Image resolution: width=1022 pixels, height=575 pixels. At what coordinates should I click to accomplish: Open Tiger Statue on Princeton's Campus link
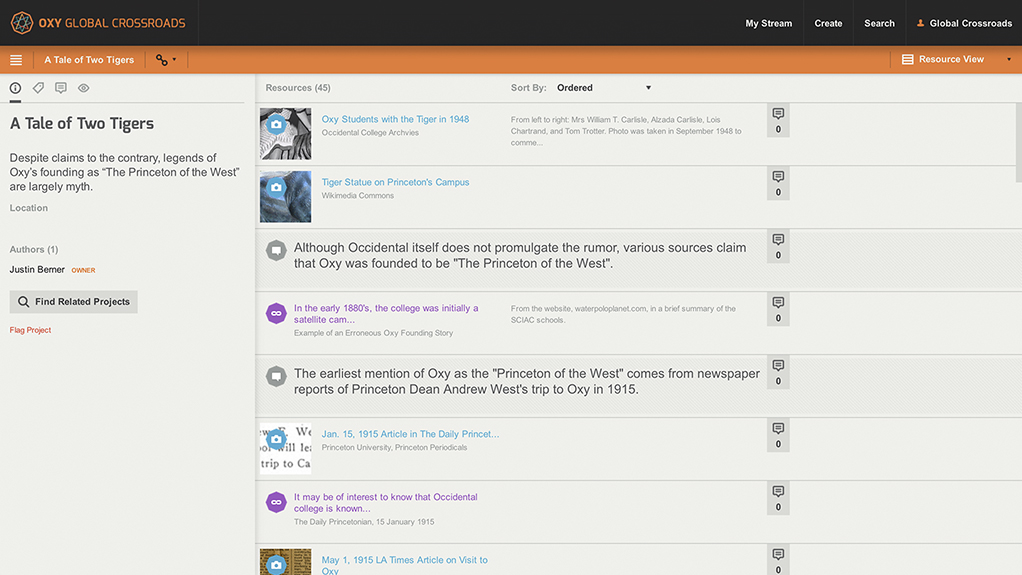tap(395, 182)
